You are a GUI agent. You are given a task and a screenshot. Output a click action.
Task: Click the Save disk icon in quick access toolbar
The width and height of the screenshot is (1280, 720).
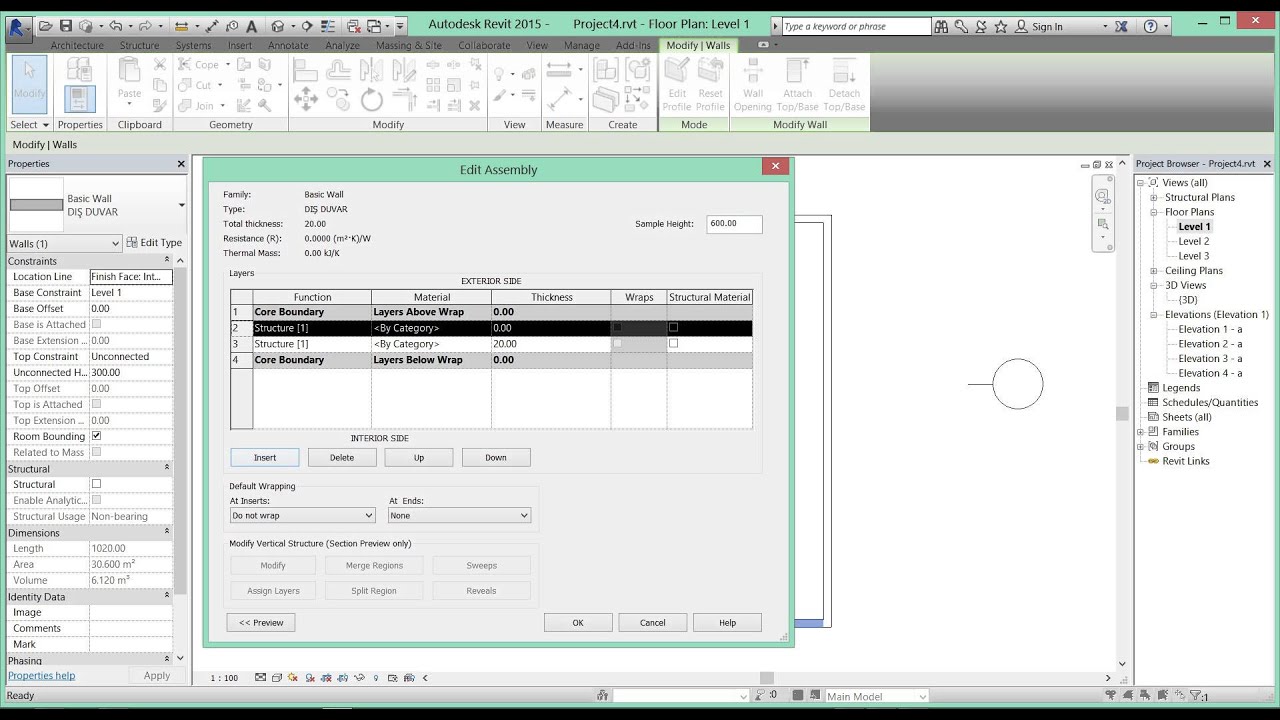point(66,26)
